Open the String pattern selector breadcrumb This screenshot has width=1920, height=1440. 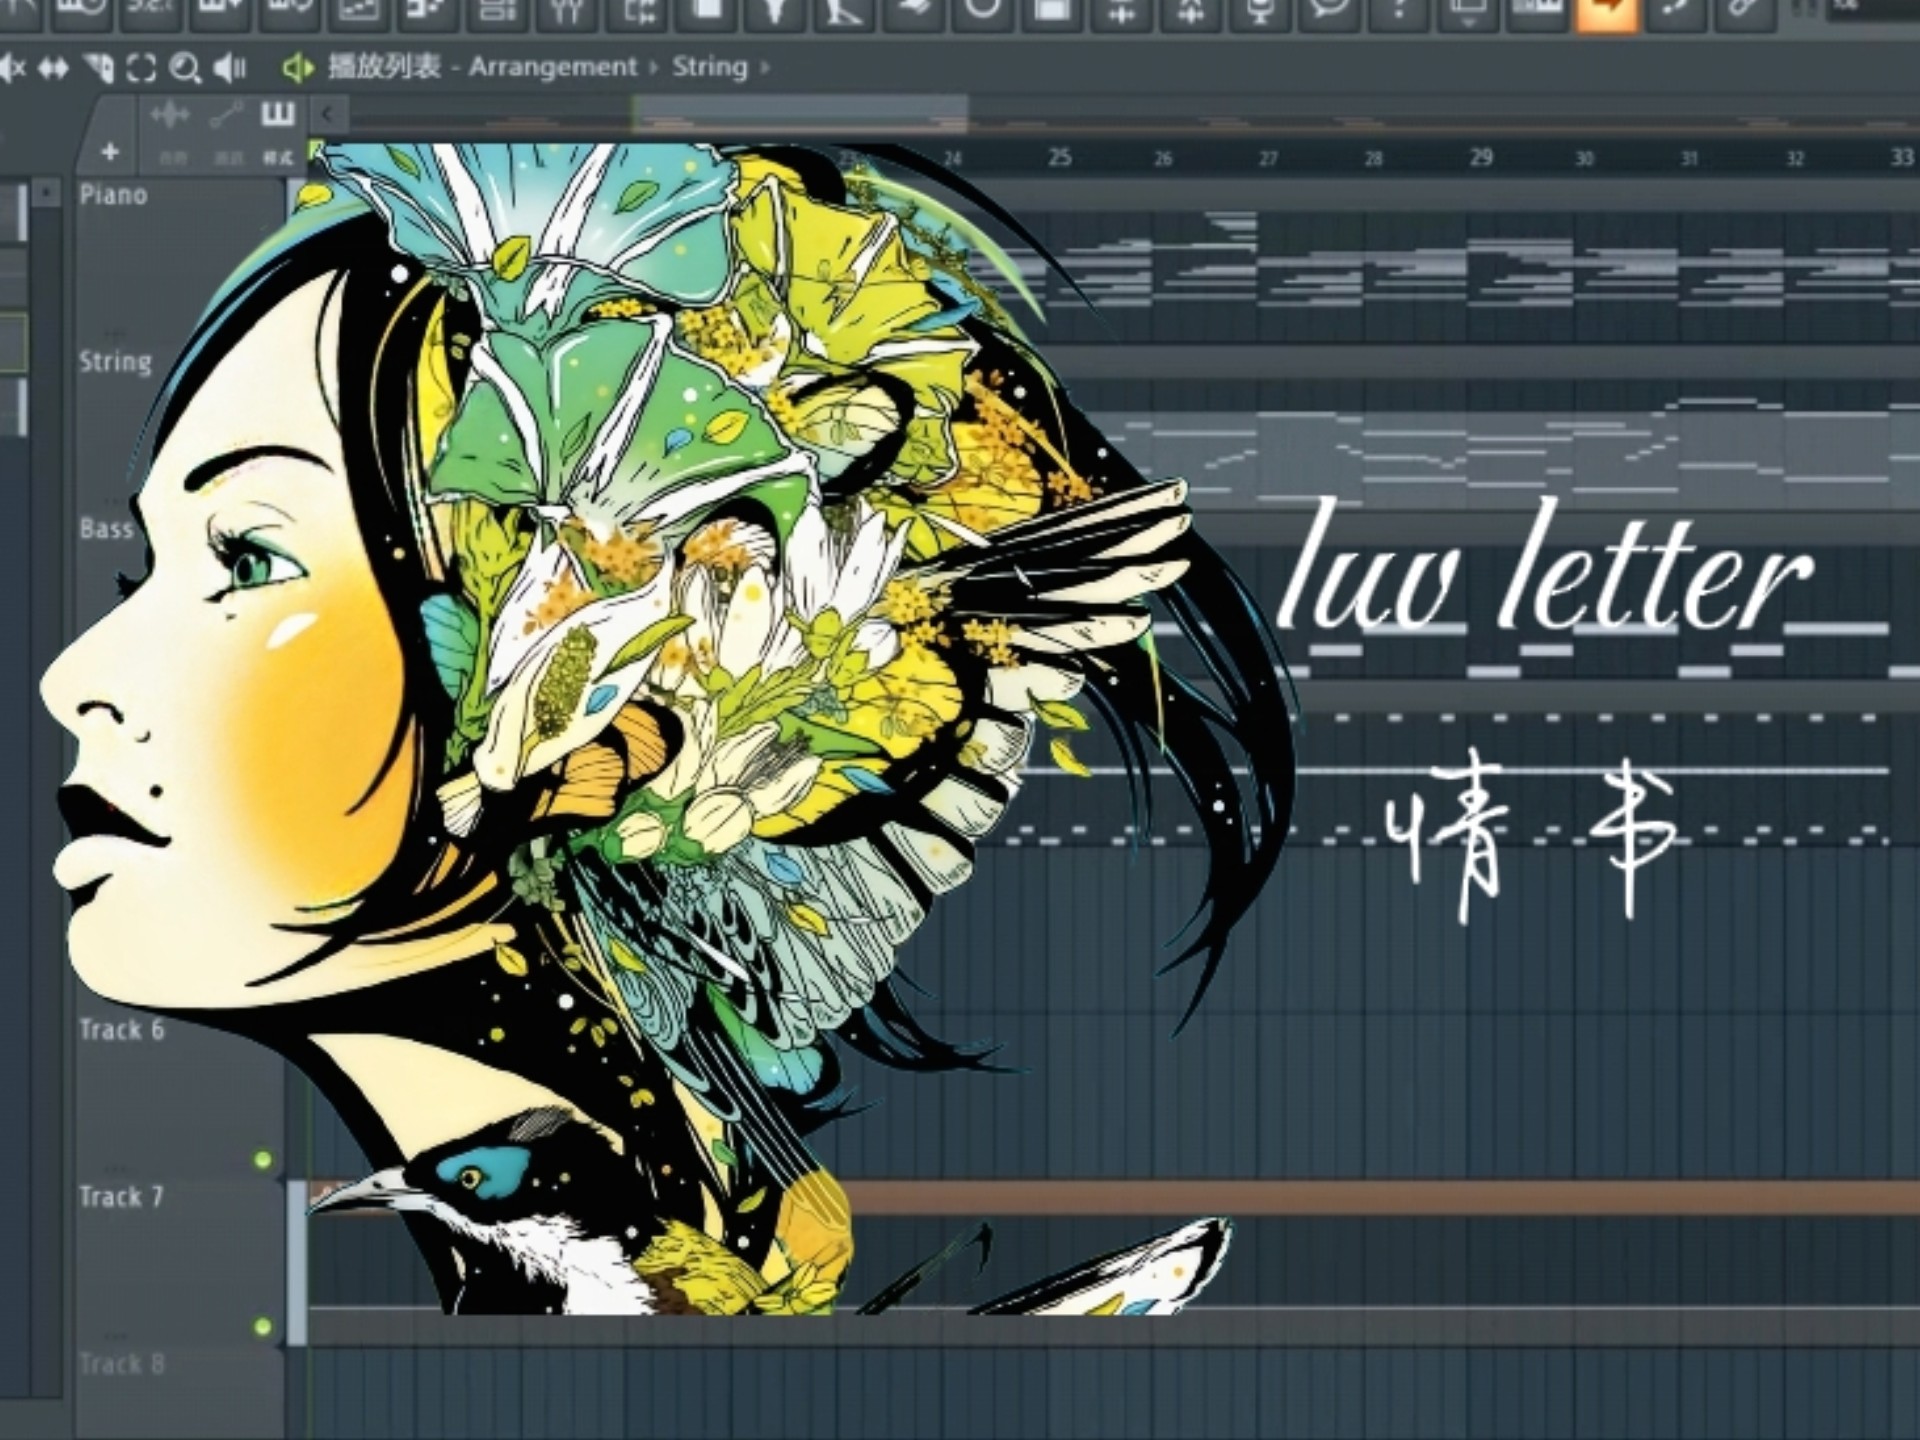pyautogui.click(x=710, y=67)
